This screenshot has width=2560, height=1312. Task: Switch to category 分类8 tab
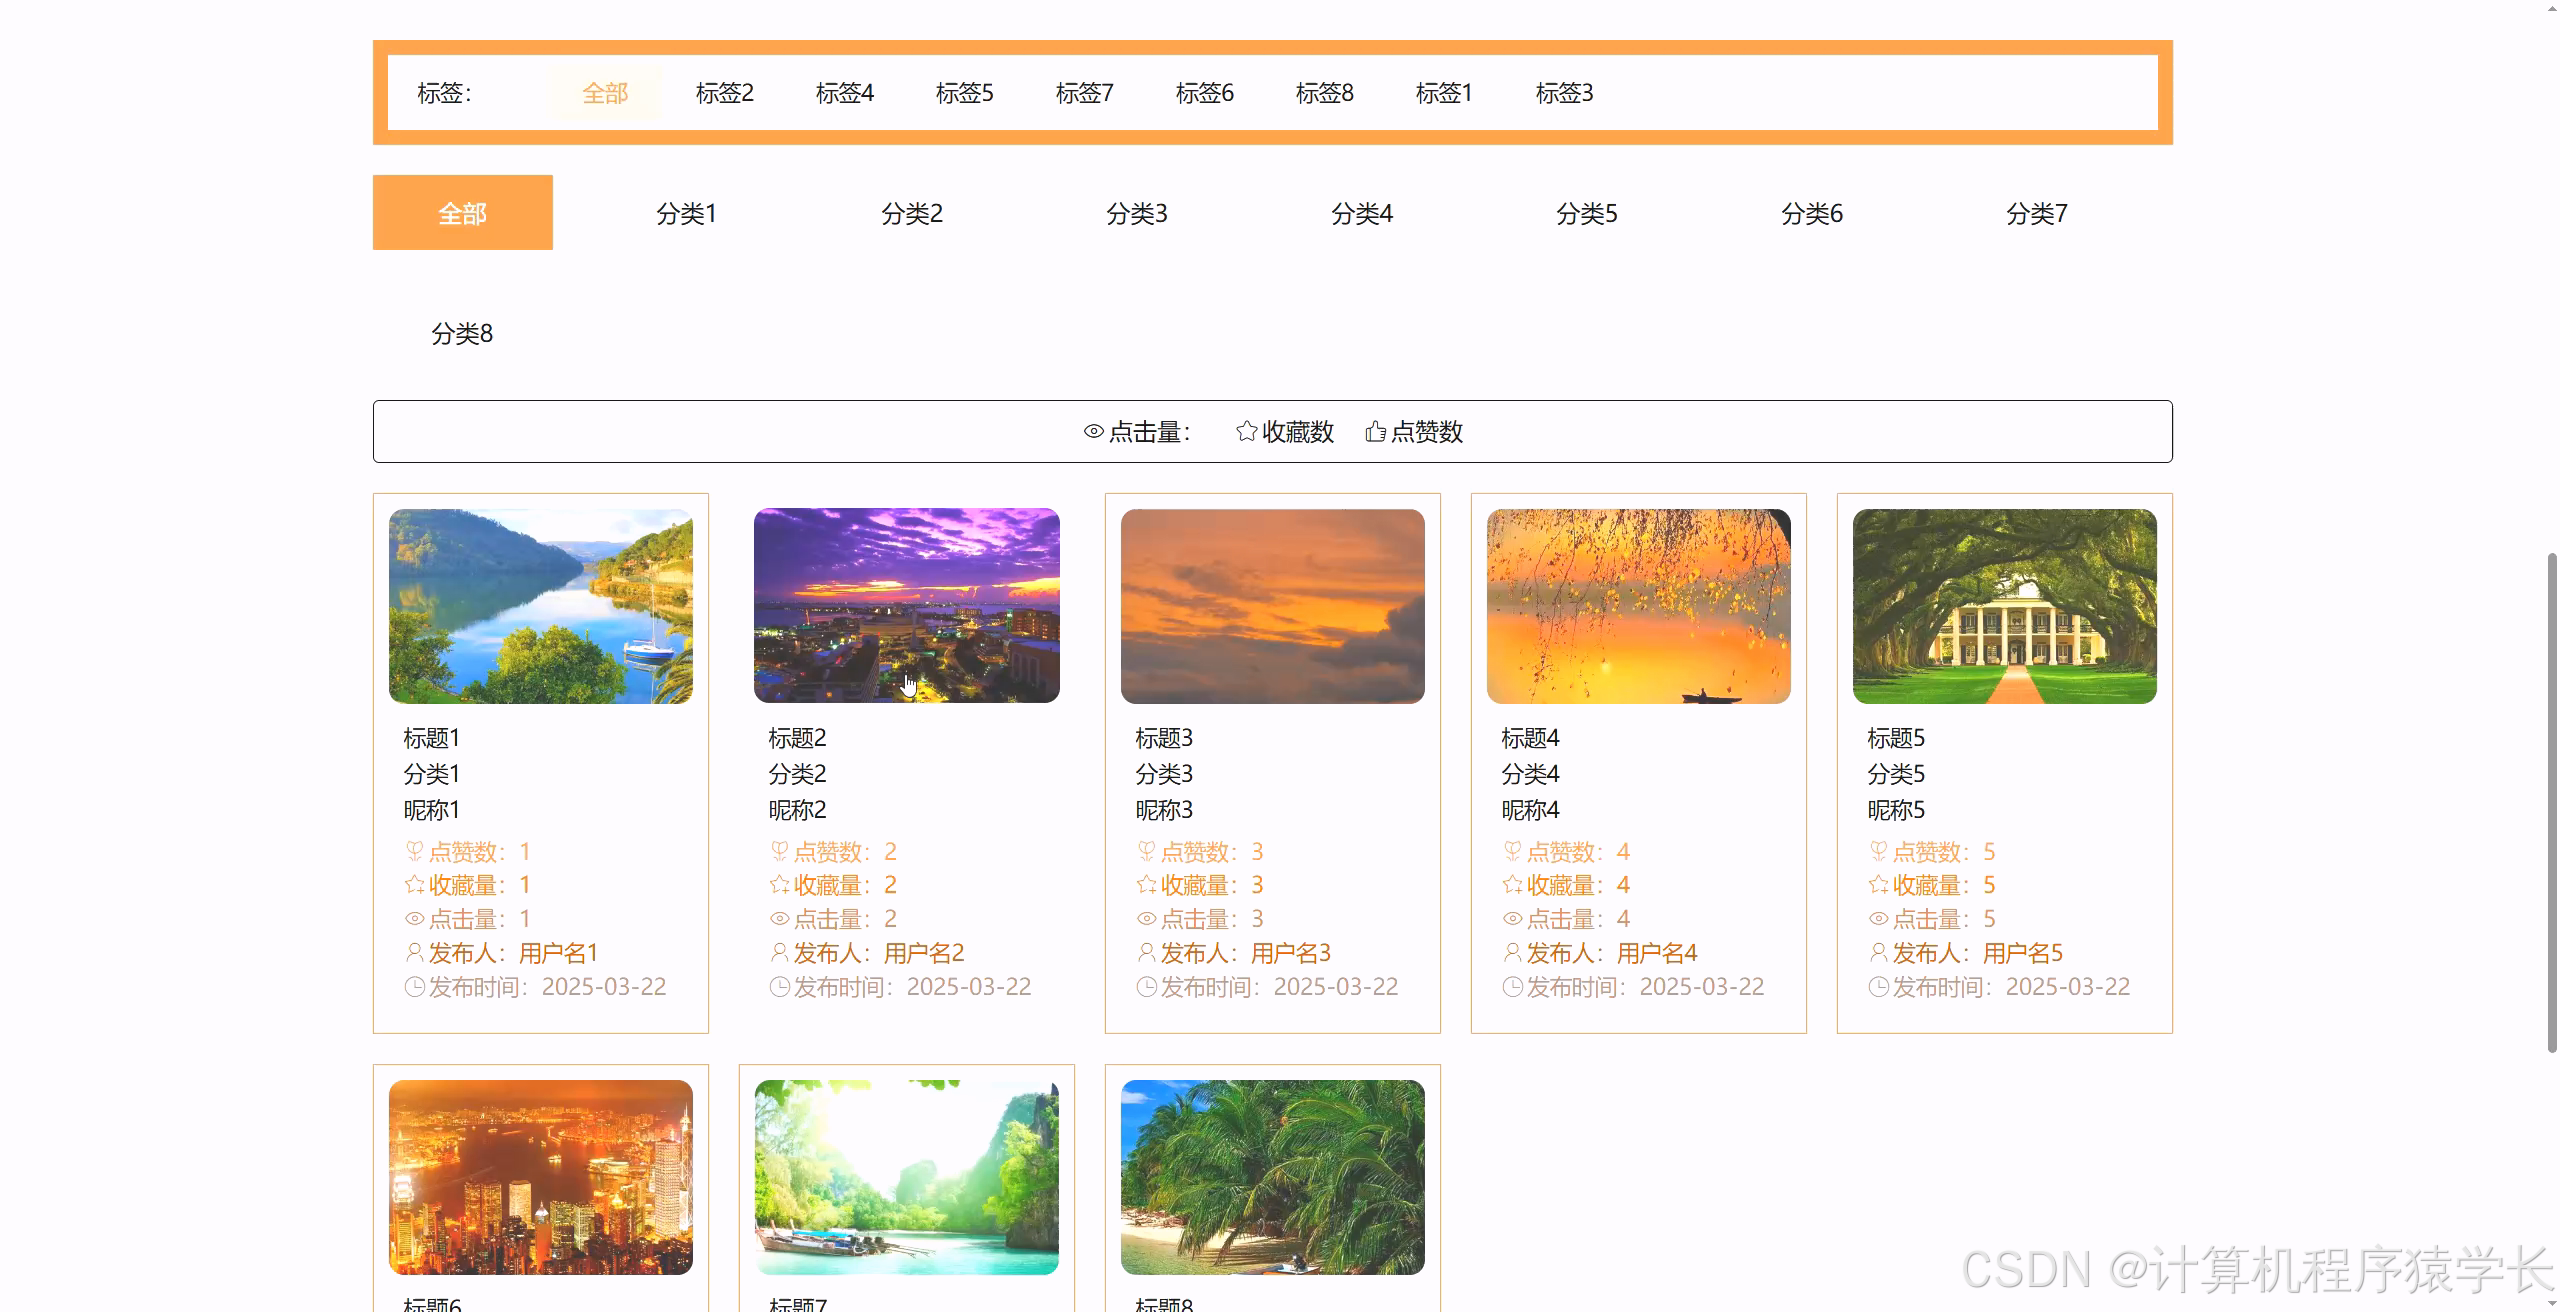(462, 333)
